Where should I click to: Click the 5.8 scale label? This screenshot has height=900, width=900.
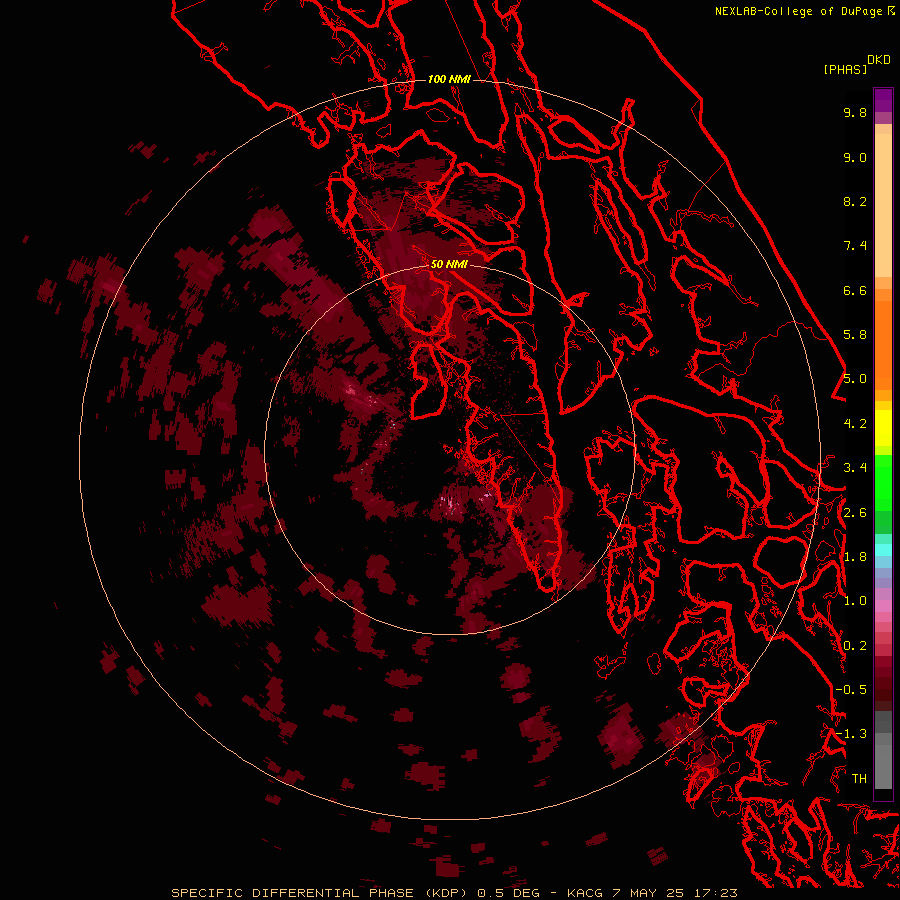click(x=855, y=335)
